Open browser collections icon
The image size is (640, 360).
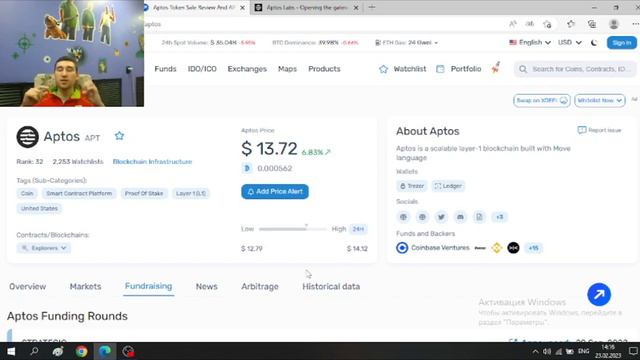592,24
